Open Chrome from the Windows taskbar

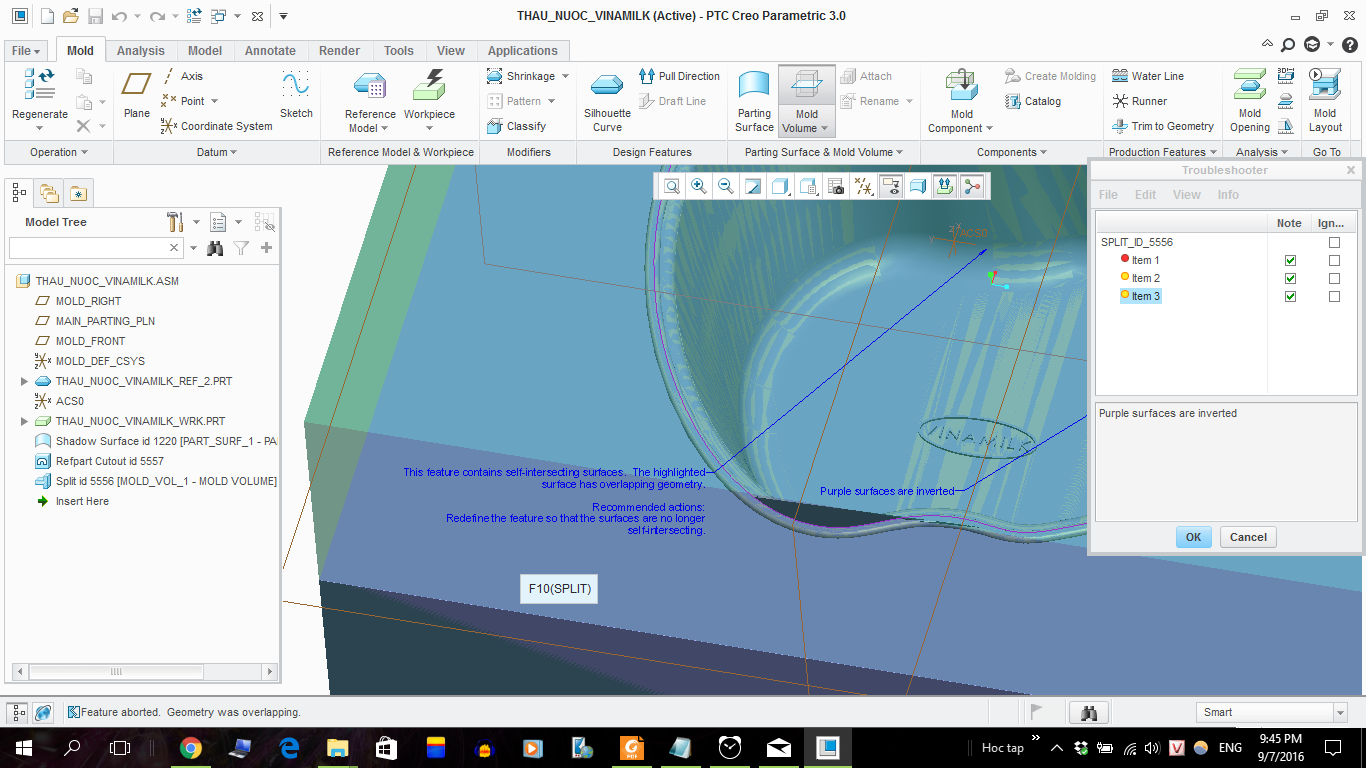pos(191,748)
